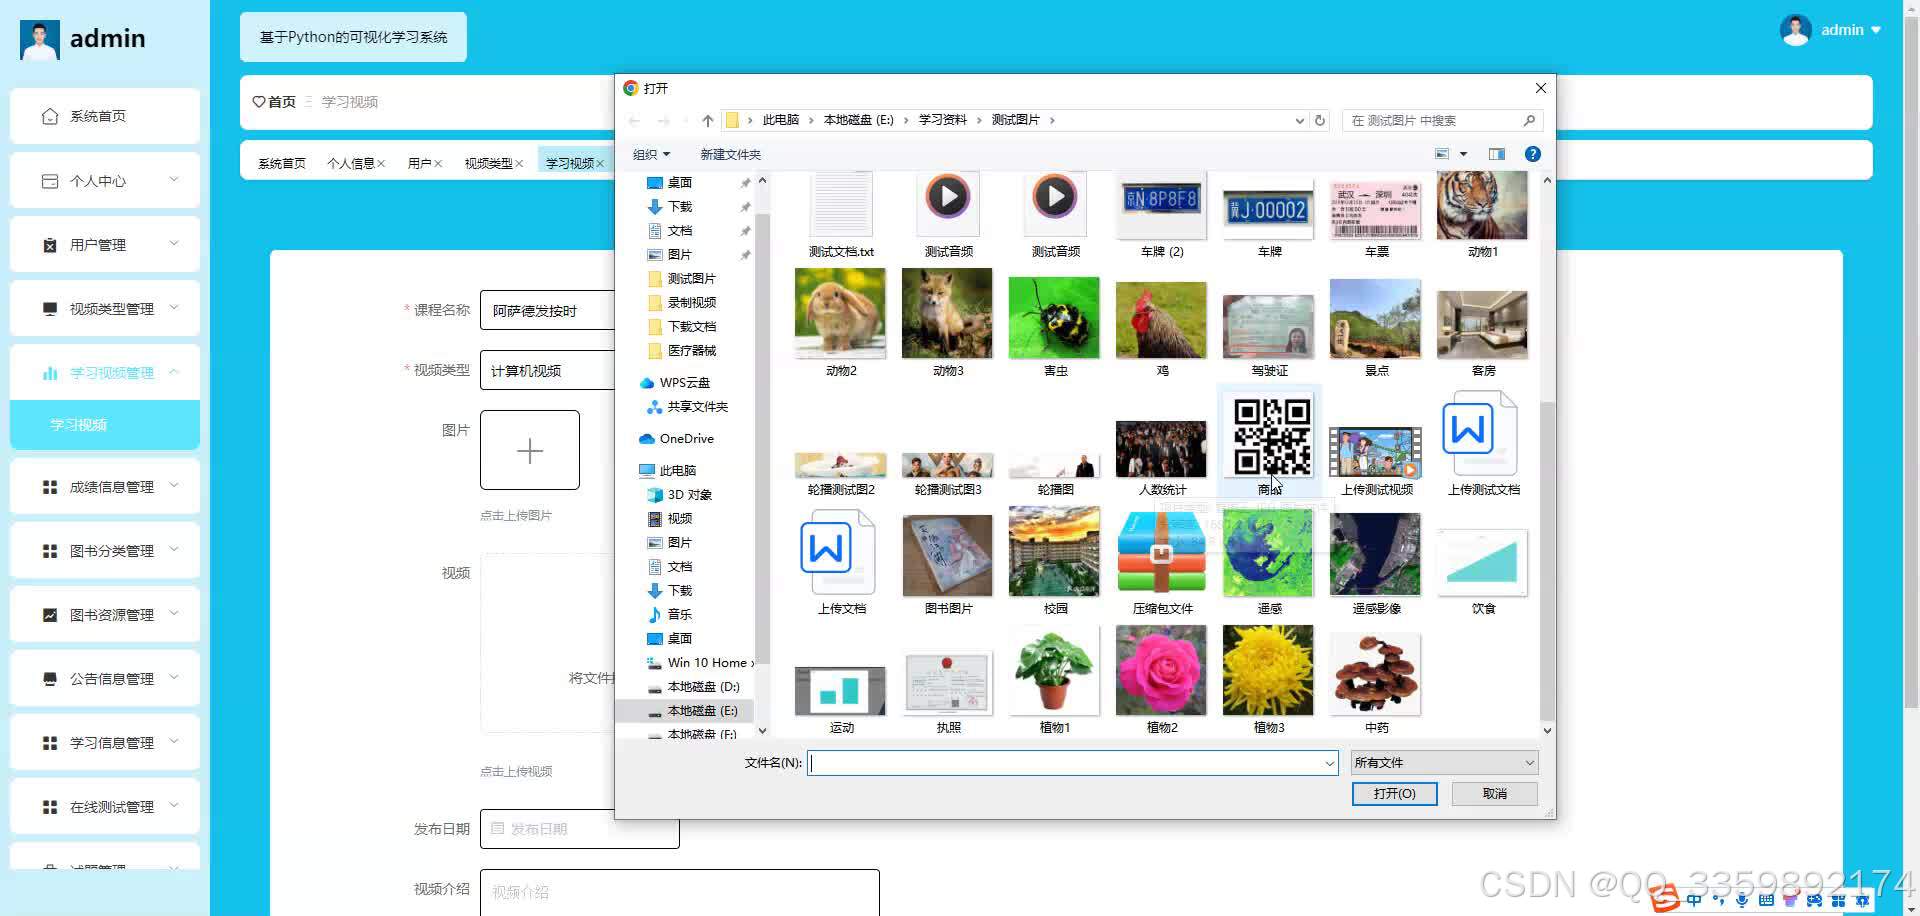Select the 测试文档.txt text file

[840, 215]
